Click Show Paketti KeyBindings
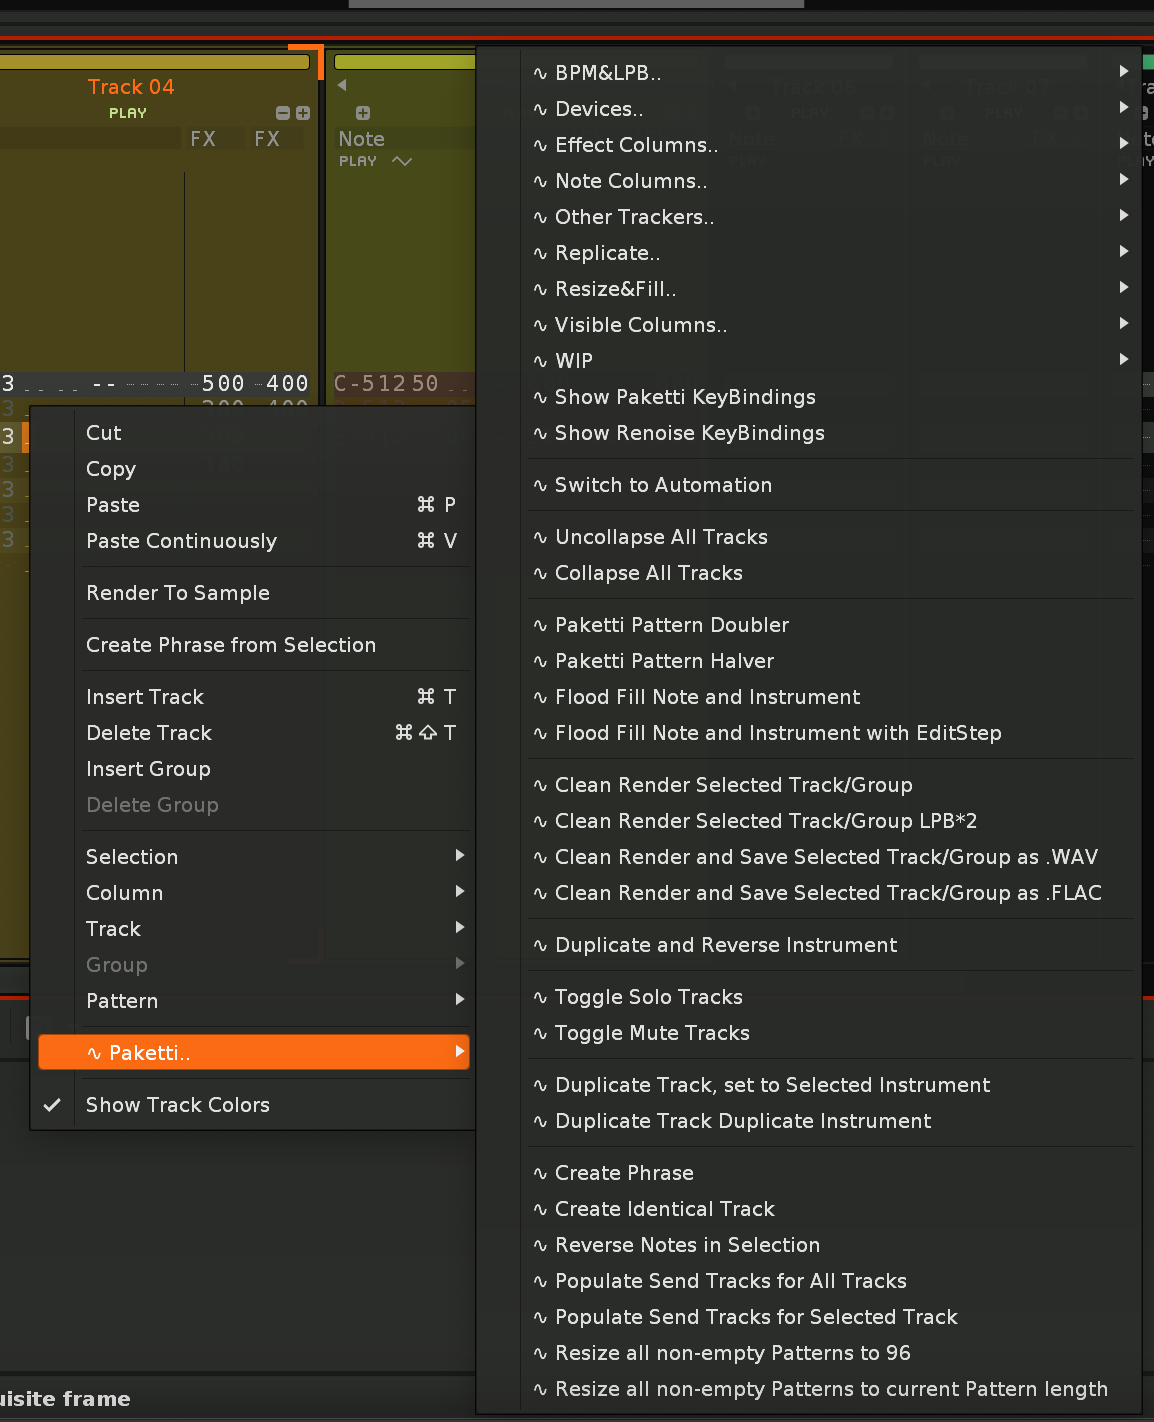The height and width of the screenshot is (1422, 1154). 685,397
